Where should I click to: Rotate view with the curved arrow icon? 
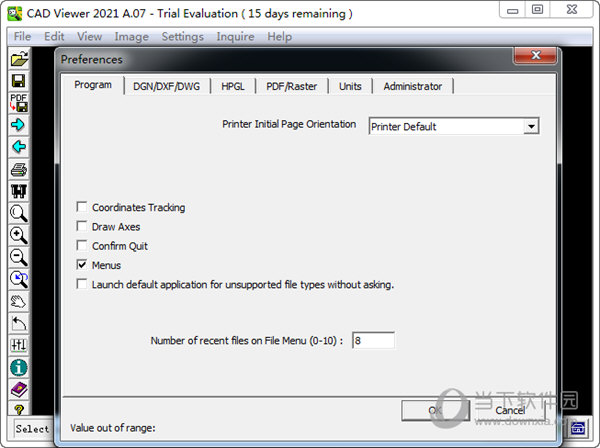pyautogui.click(x=19, y=324)
